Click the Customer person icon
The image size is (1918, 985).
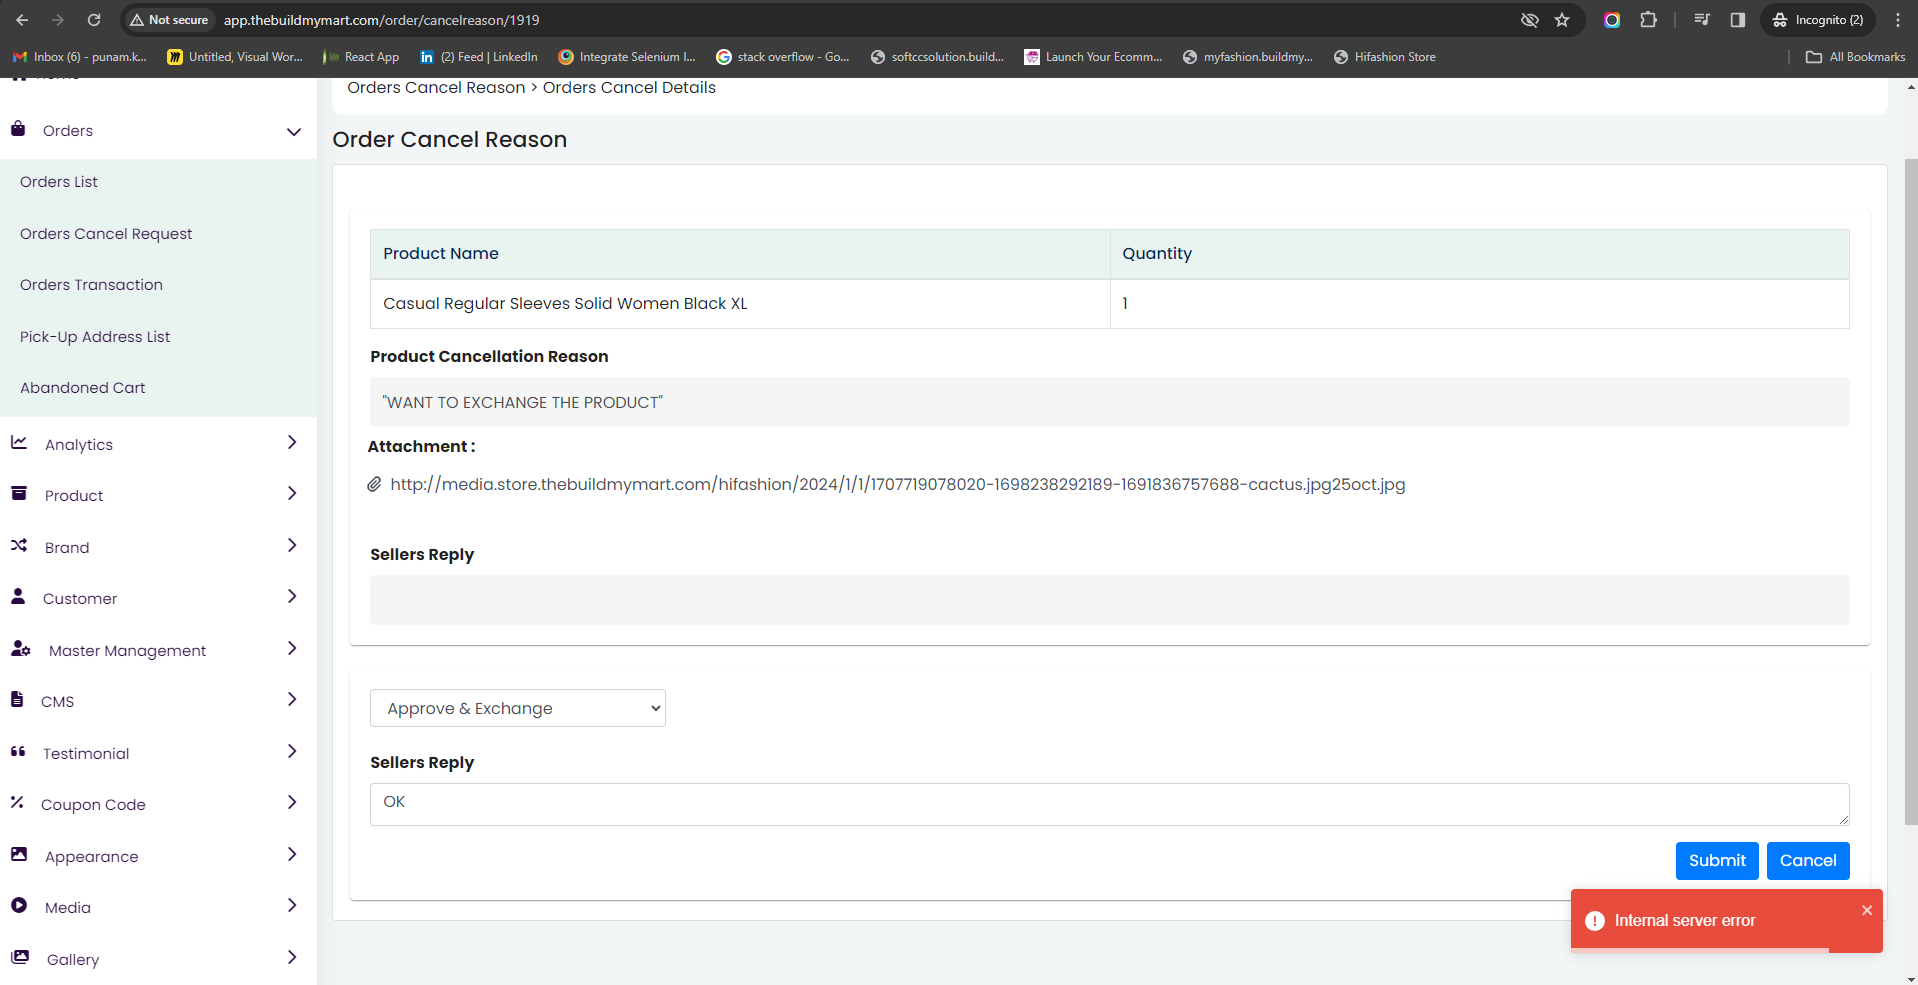coord(18,596)
